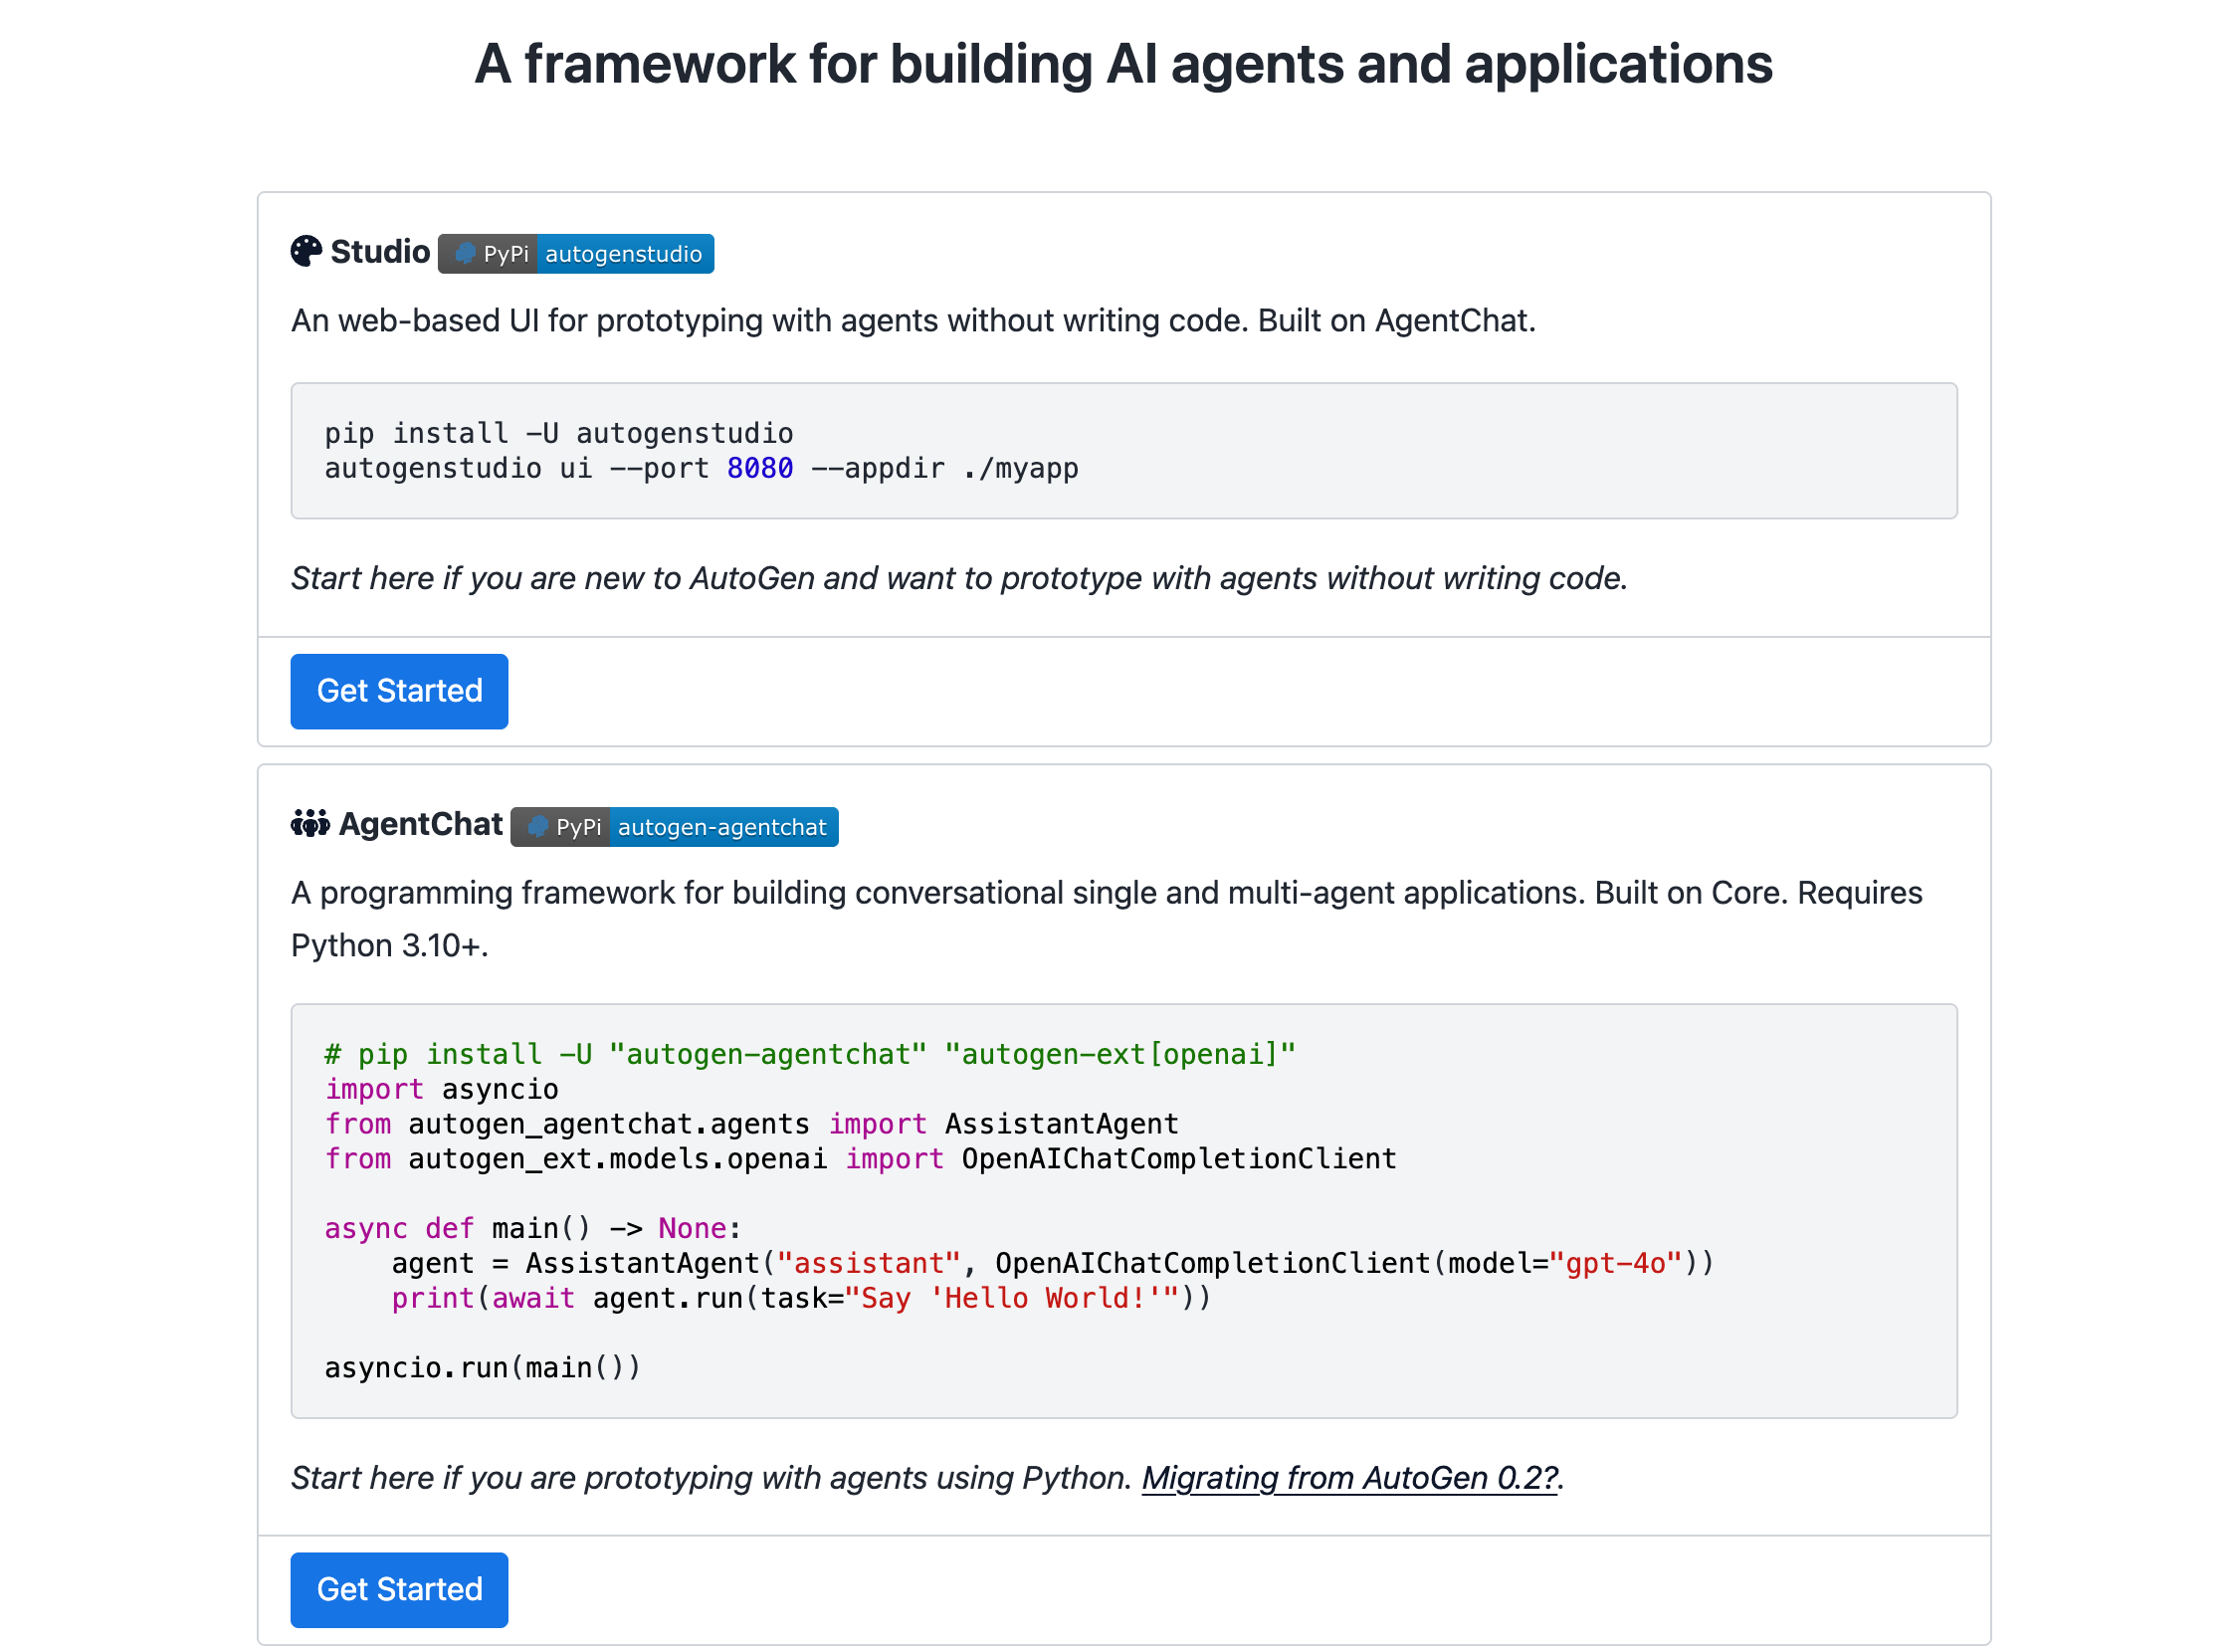Click the asyncio.run(main()) code line
Viewport: 2235px width, 1652px height.
coord(482,1369)
